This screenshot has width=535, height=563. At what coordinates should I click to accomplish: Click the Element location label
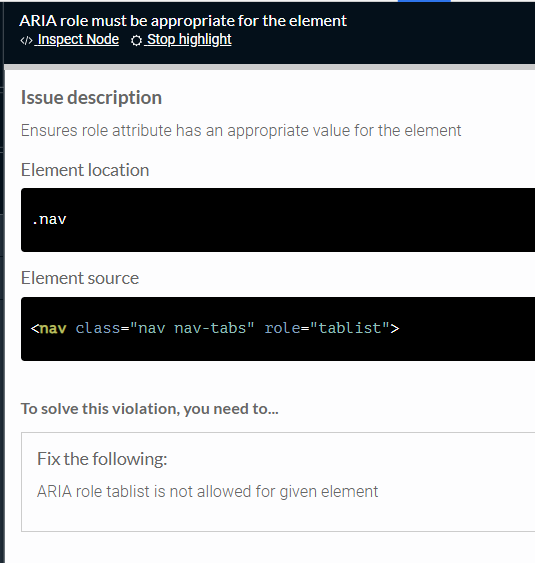(x=85, y=170)
